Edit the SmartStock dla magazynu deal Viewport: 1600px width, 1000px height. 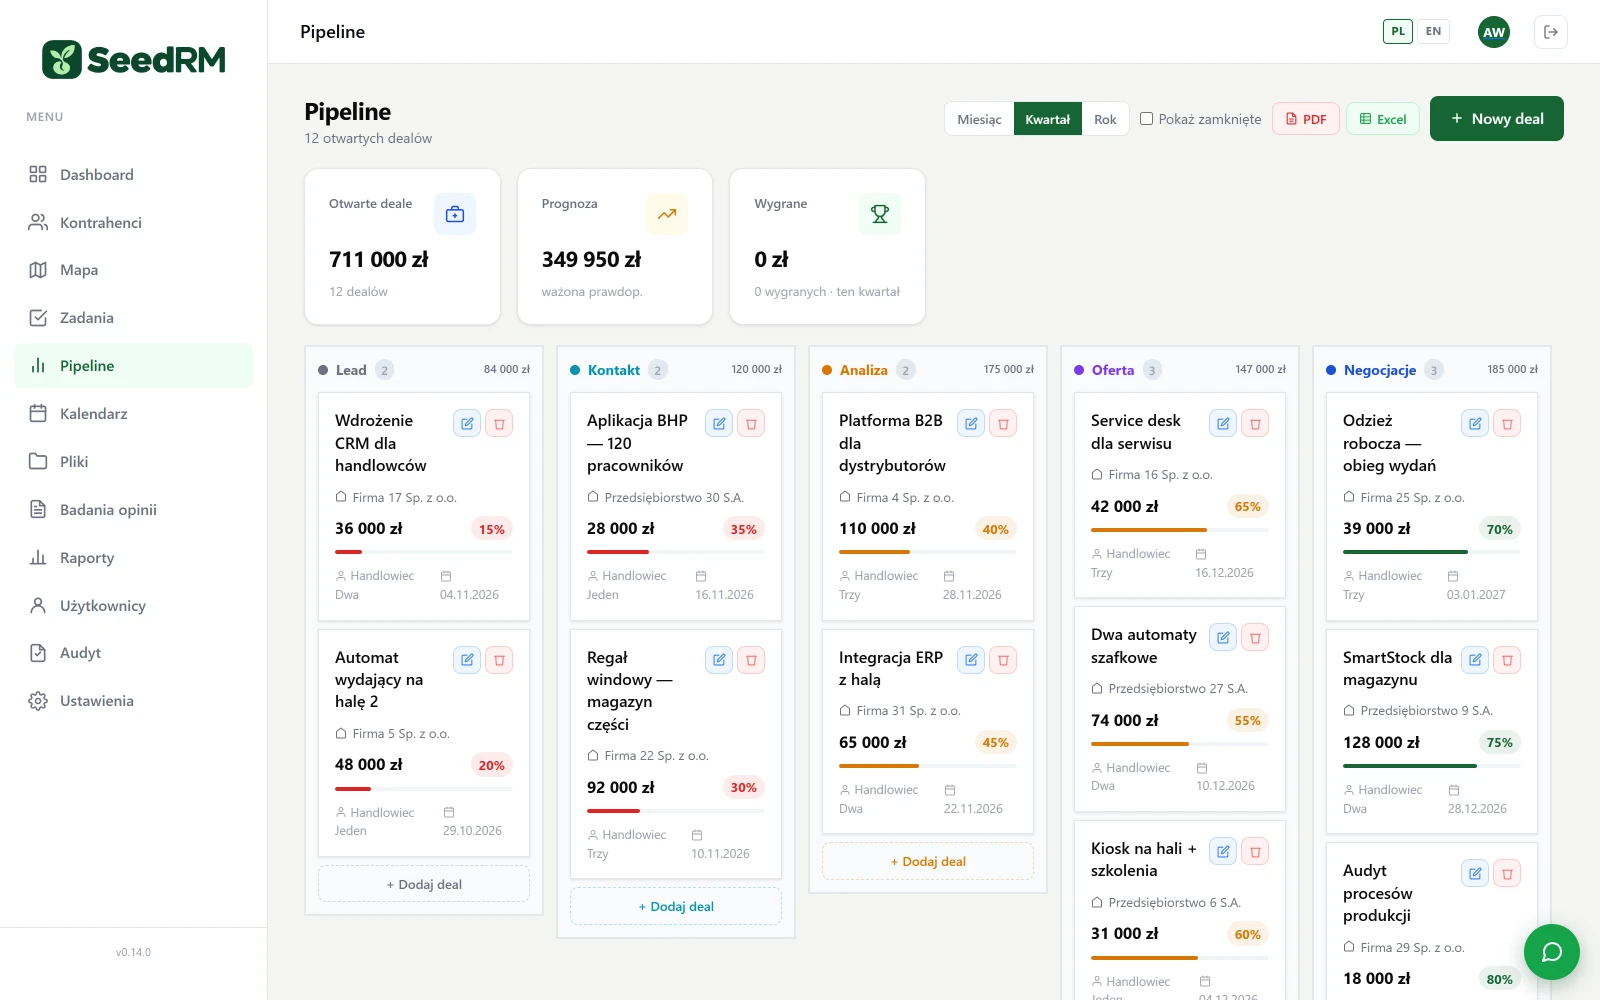[x=1475, y=660]
